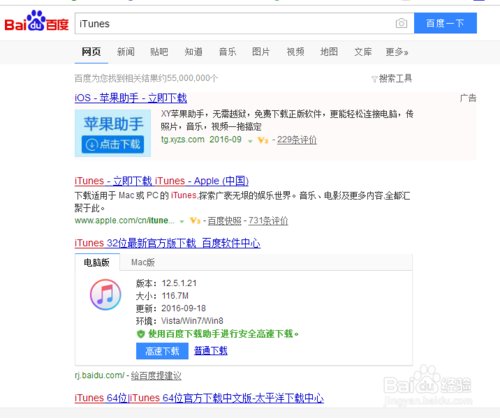Screen dimensions: 500x418
Task: Switch to the 贴吧 tab
Action: pyautogui.click(x=159, y=52)
